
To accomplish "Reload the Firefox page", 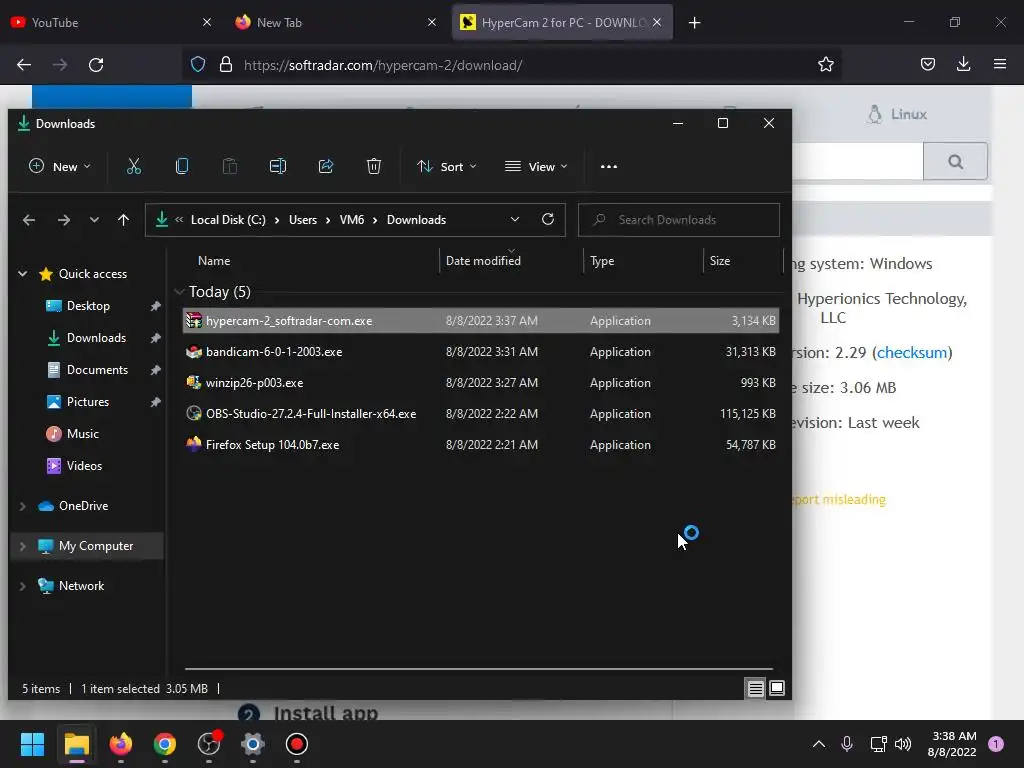I will (x=96, y=65).
